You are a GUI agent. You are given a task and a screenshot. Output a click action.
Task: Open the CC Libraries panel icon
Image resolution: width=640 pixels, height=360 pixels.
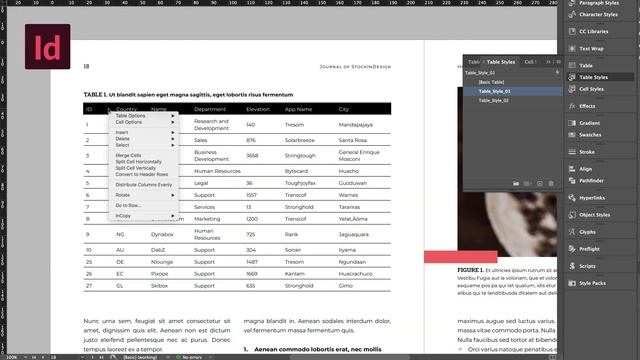pos(572,31)
